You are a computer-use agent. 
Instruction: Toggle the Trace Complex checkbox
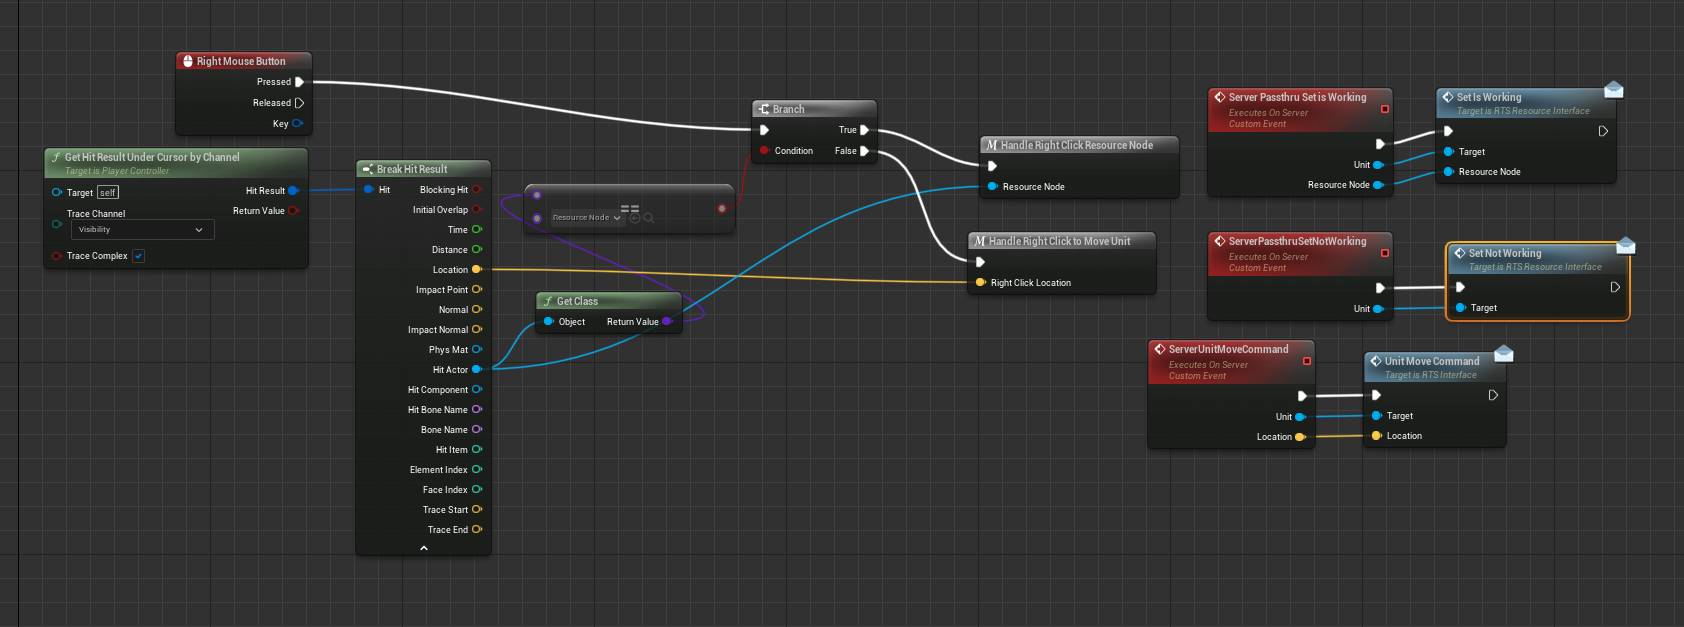(x=139, y=256)
